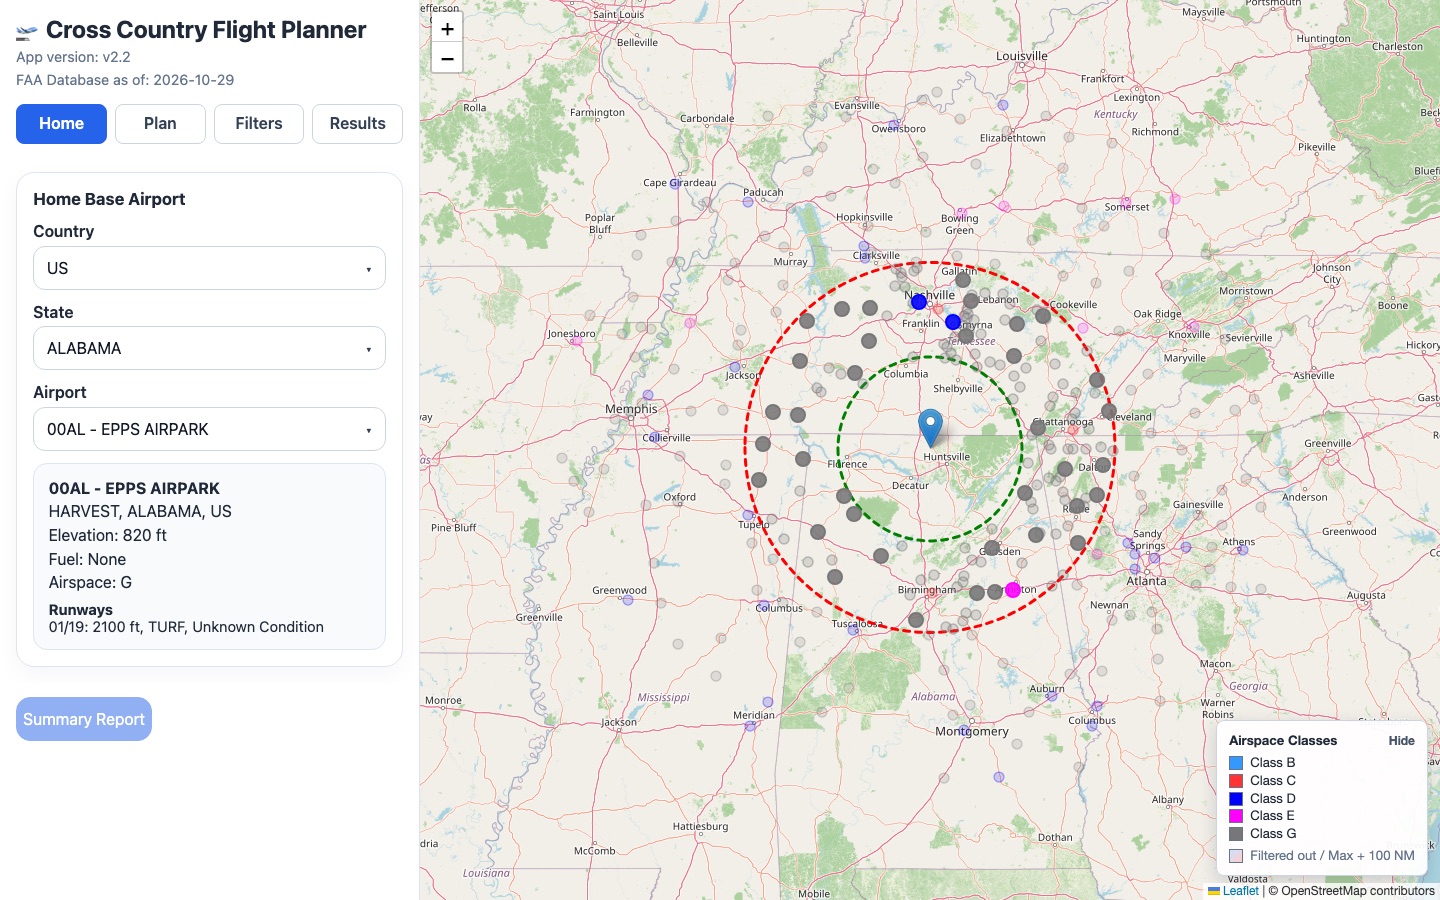Click the Chattanooga city label on map
Viewport: 1440px width, 900px height.
pyautogui.click(x=1065, y=421)
